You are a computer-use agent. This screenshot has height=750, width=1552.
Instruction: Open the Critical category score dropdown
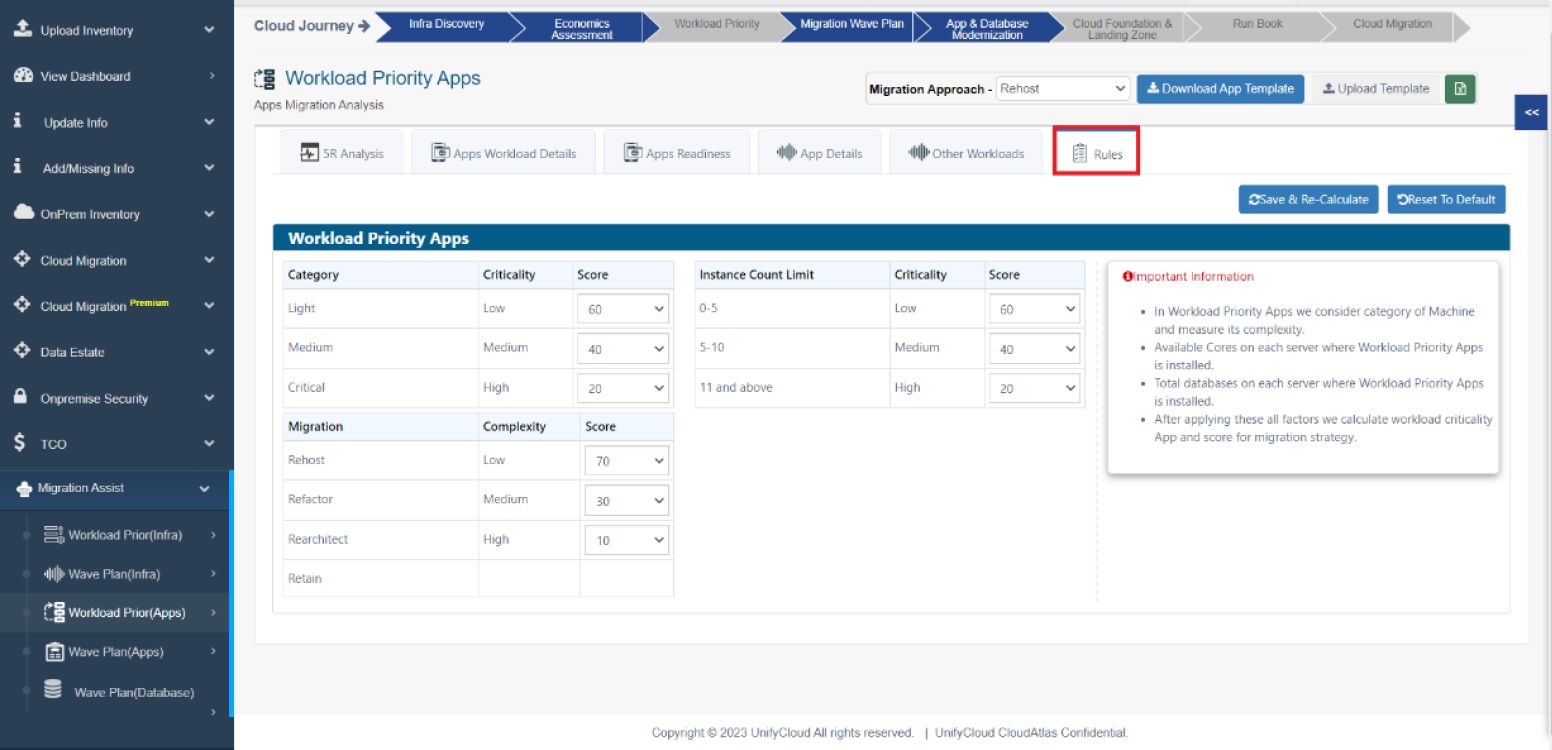point(623,388)
